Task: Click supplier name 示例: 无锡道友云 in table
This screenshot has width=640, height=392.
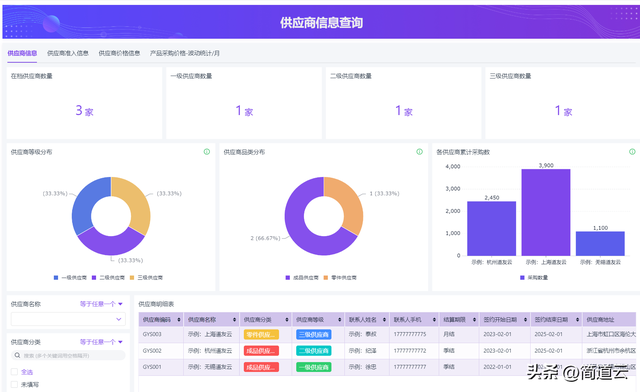Action: click(x=210, y=367)
